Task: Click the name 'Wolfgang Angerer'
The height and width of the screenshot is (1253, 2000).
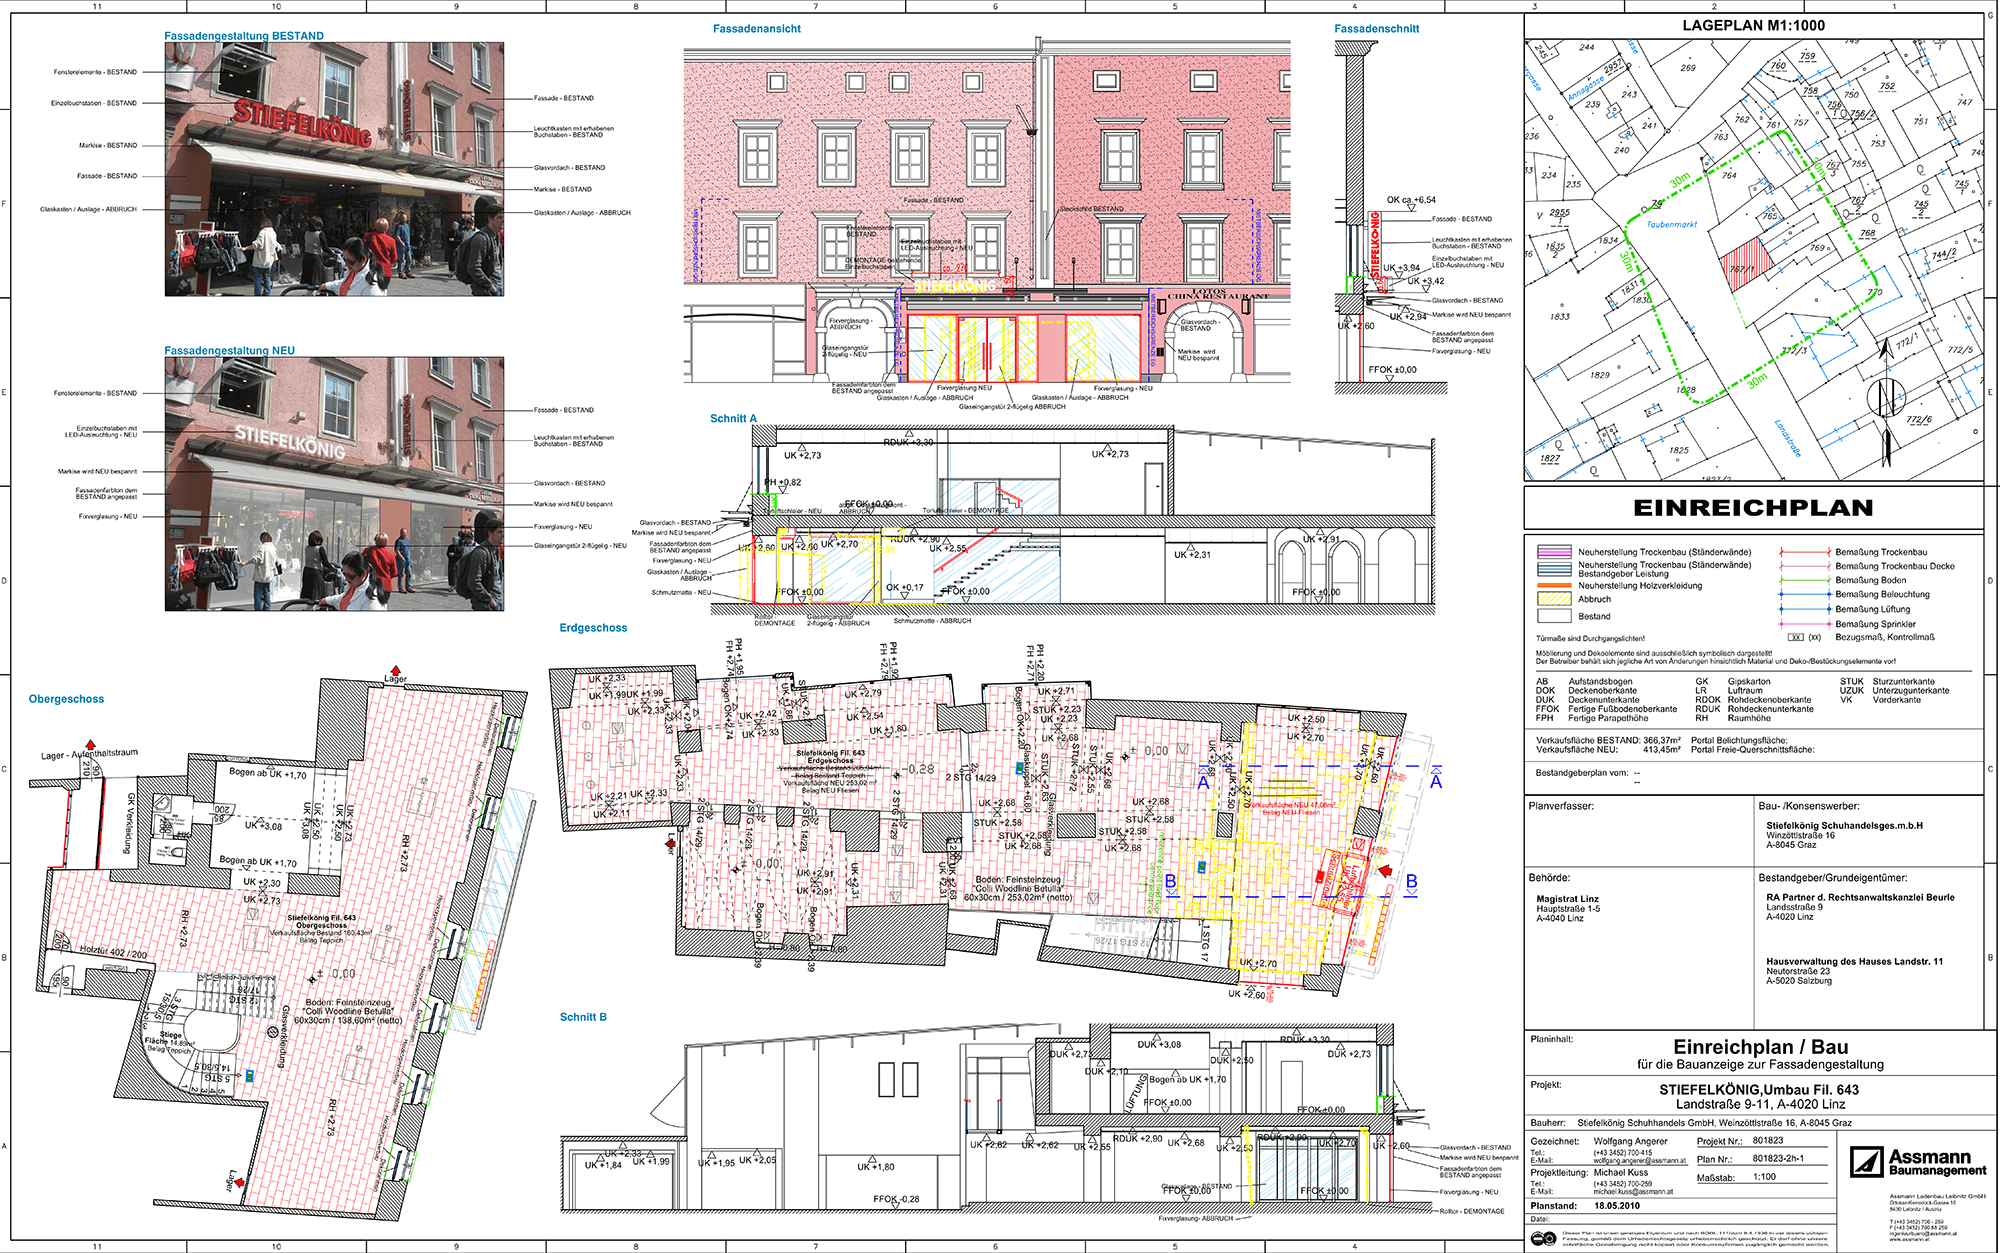Action: click(1630, 1141)
